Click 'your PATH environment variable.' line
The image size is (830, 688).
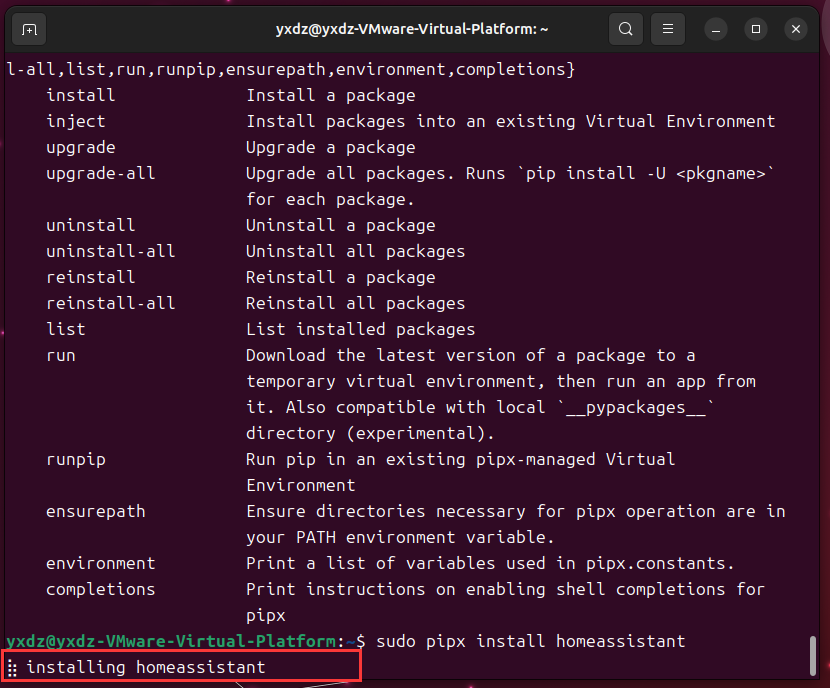(x=400, y=537)
